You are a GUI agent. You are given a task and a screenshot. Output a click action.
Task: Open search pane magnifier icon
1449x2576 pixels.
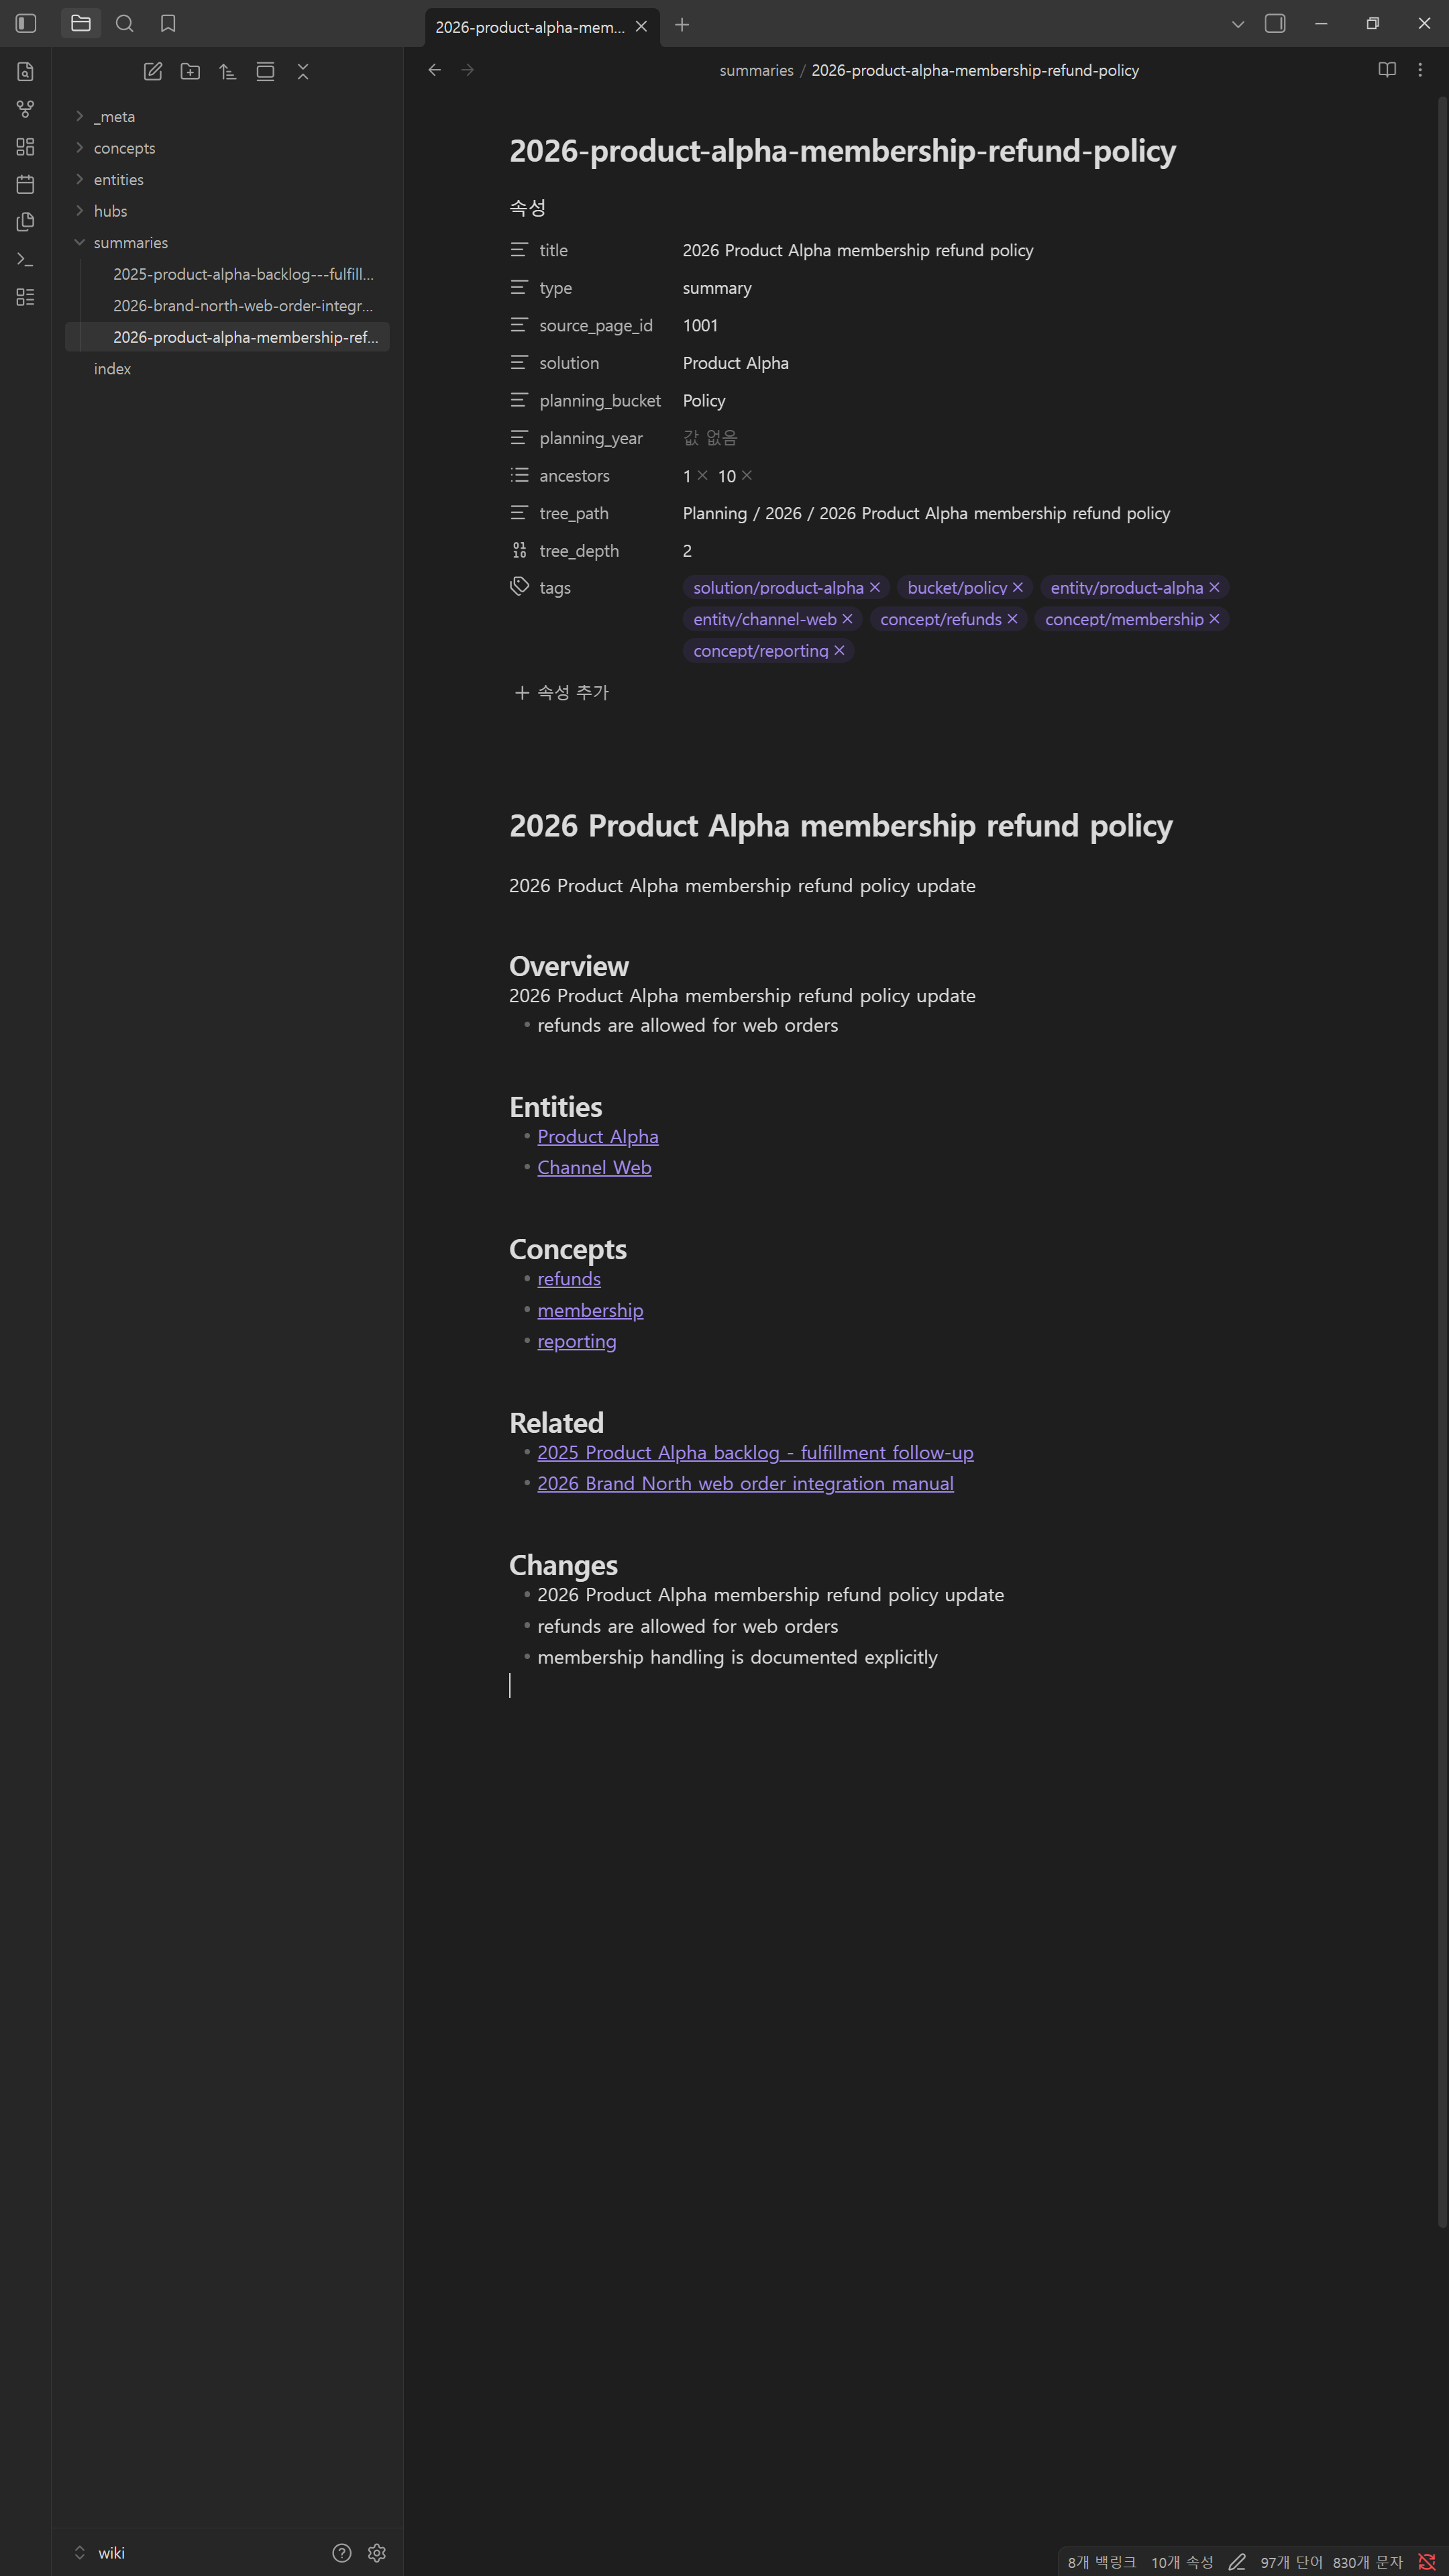point(125,23)
